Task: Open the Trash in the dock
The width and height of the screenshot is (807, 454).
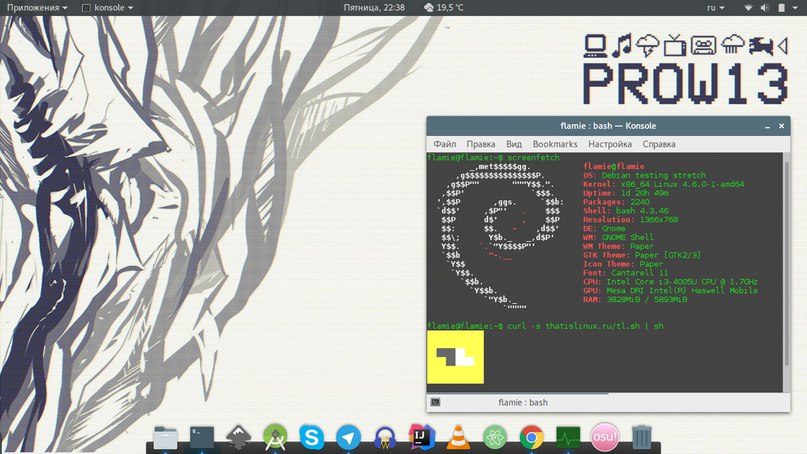Action: tap(641, 437)
